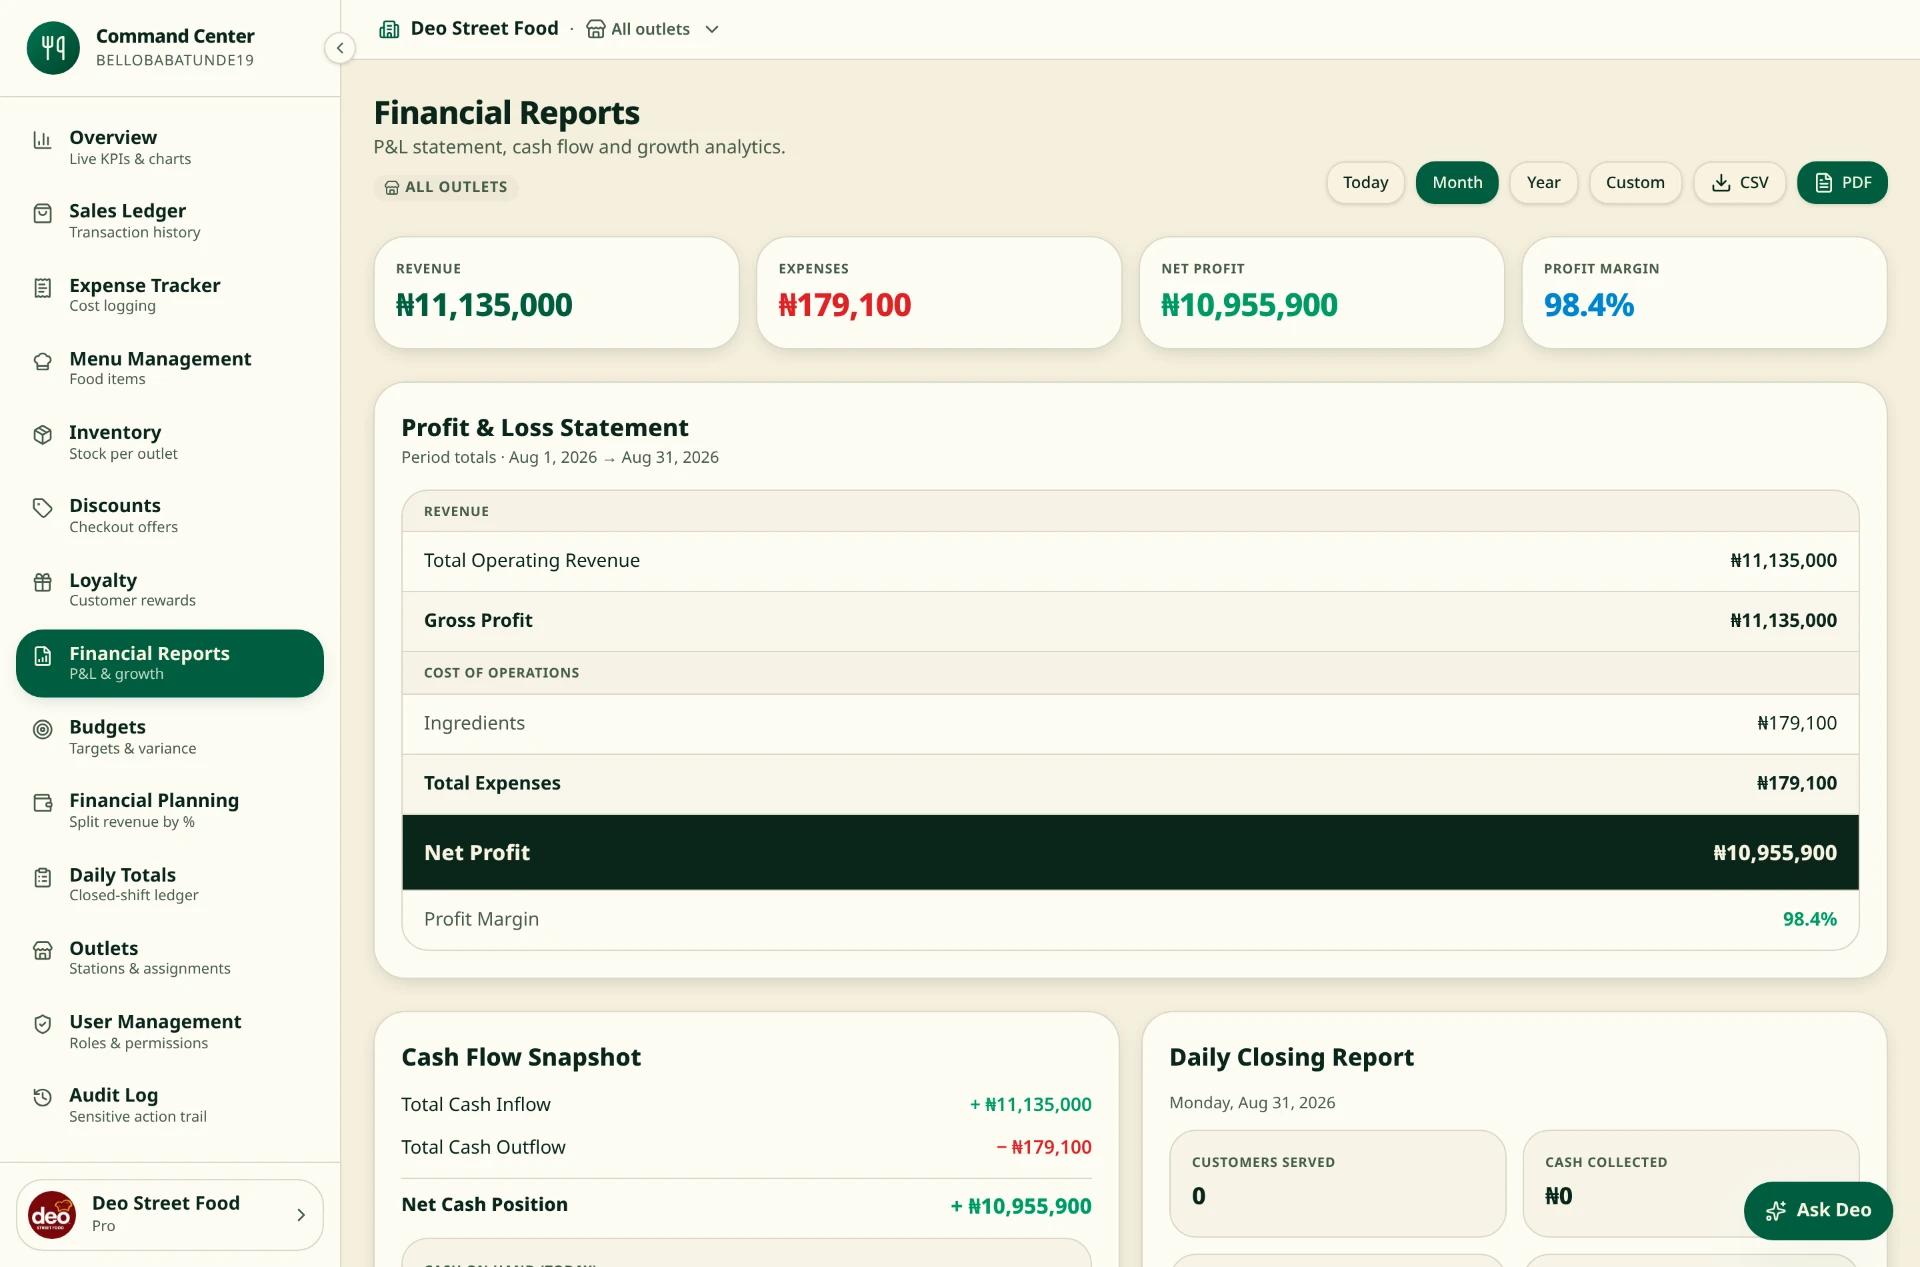Click the Financial Planning wallet icon
This screenshot has width=1920, height=1267.
pyautogui.click(x=42, y=803)
